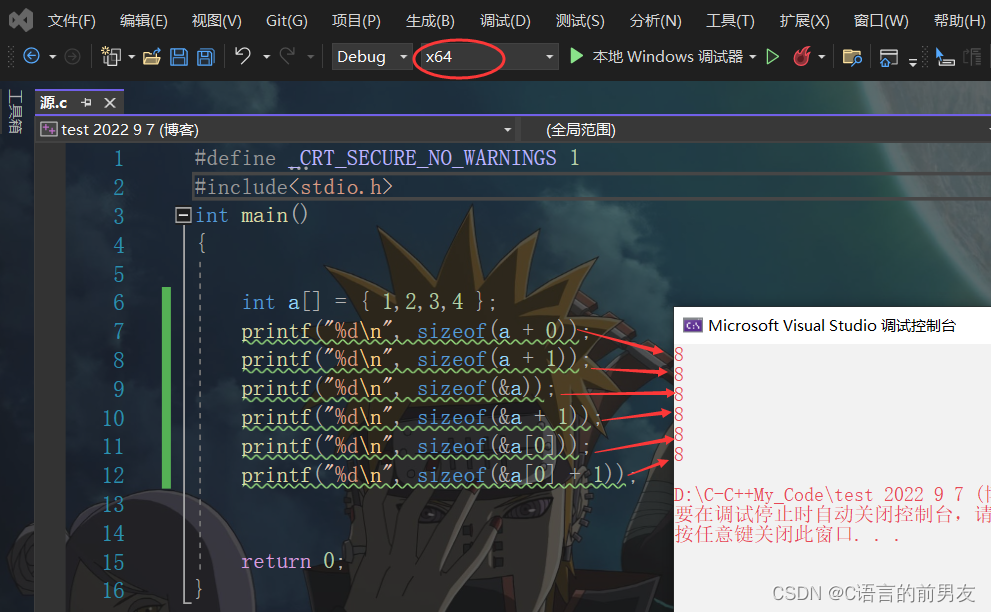This screenshot has width=991, height=612.
Task: Open the 文件(F) menu
Action: [71, 21]
